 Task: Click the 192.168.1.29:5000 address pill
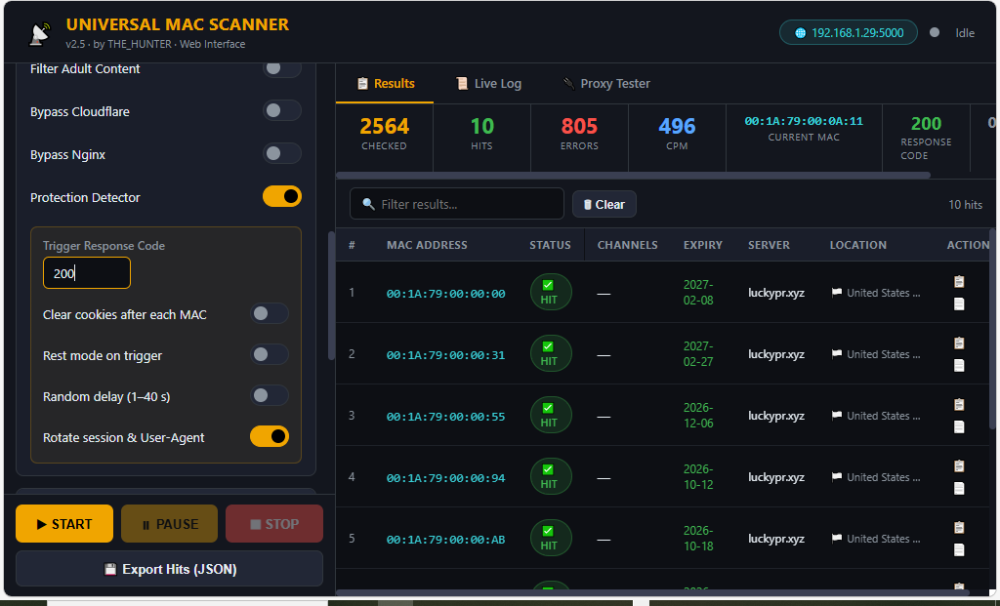click(848, 33)
